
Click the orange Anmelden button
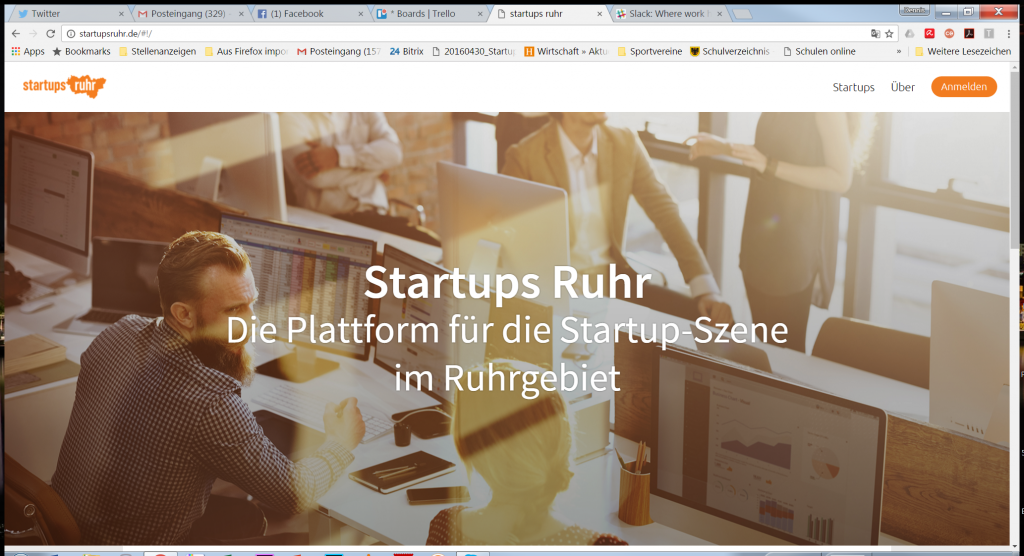tap(964, 86)
